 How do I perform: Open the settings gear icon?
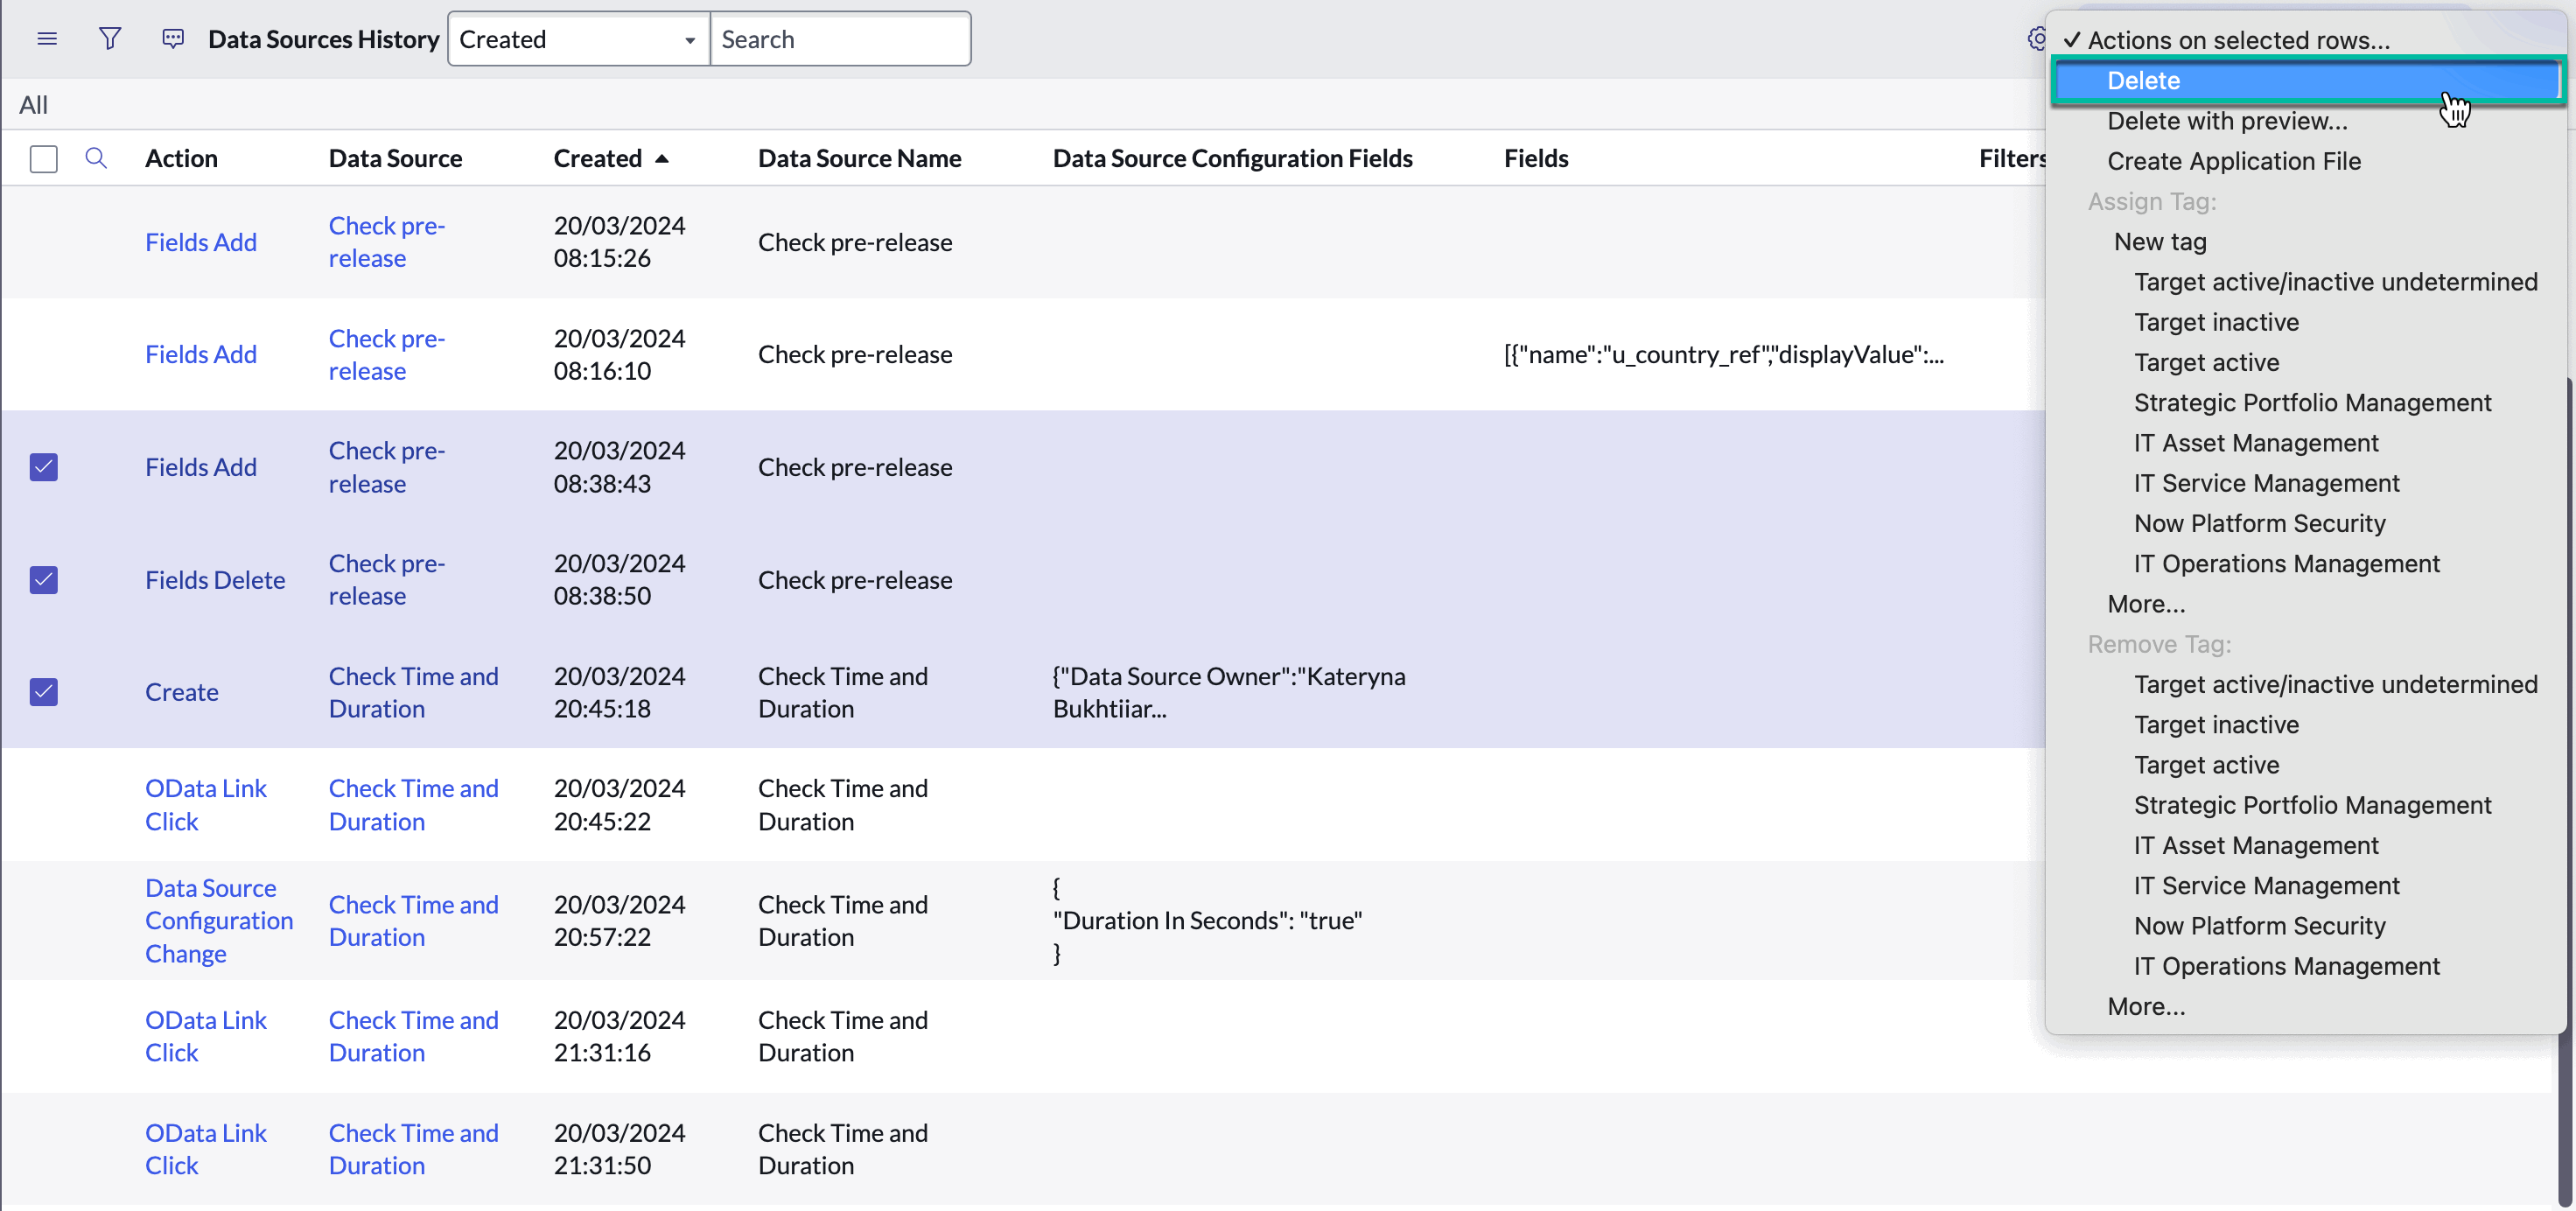pos(2037,39)
